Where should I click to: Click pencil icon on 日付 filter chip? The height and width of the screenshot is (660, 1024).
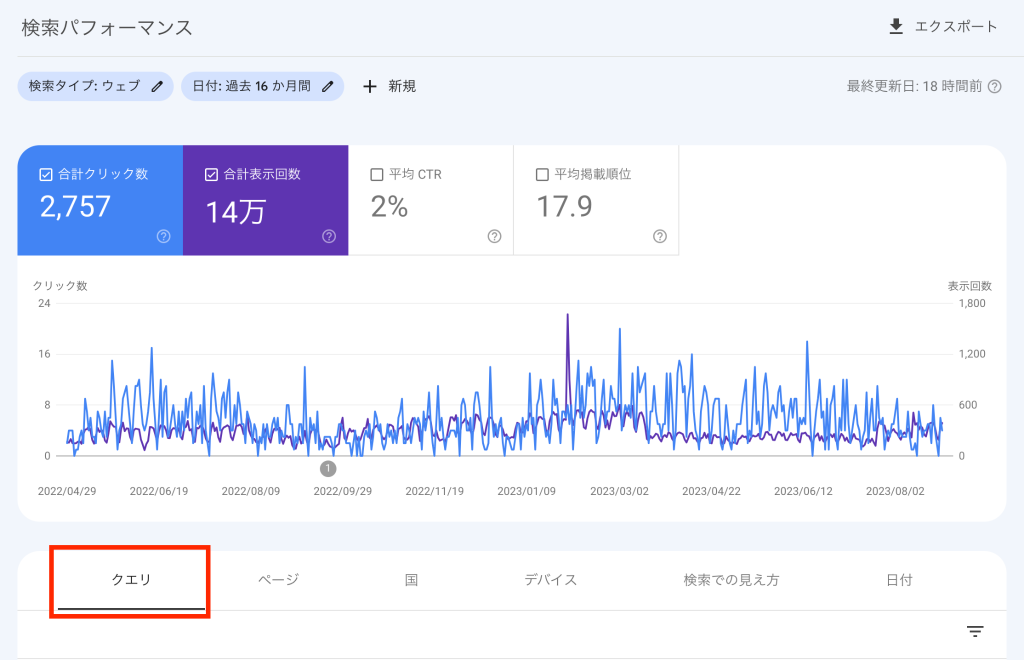point(328,87)
